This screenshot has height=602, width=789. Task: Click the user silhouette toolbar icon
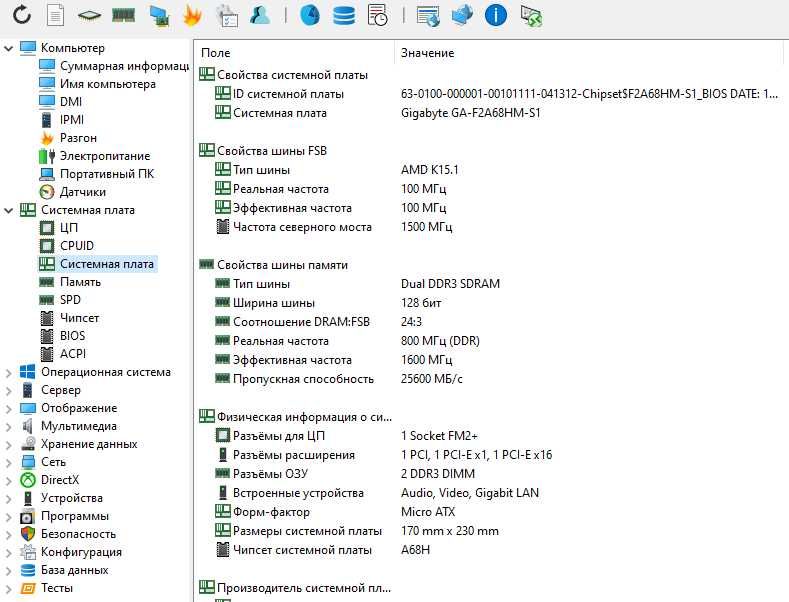260,15
